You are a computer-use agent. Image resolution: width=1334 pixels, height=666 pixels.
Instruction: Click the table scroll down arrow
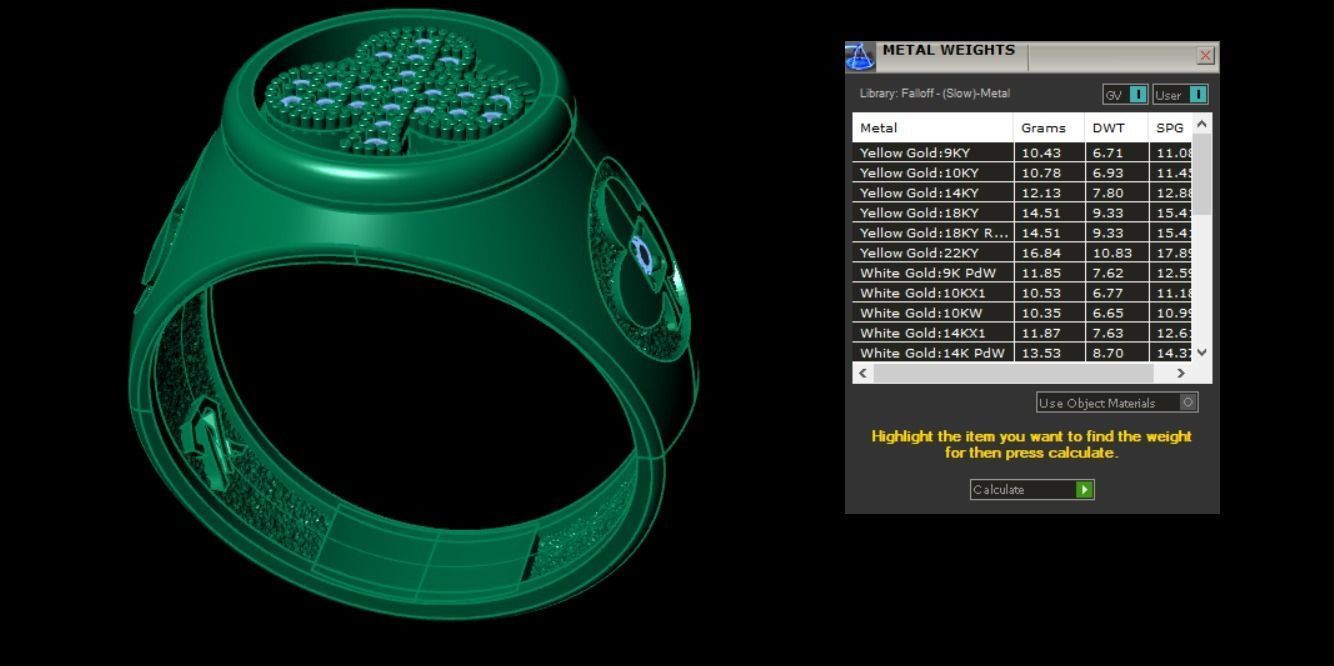(1202, 352)
